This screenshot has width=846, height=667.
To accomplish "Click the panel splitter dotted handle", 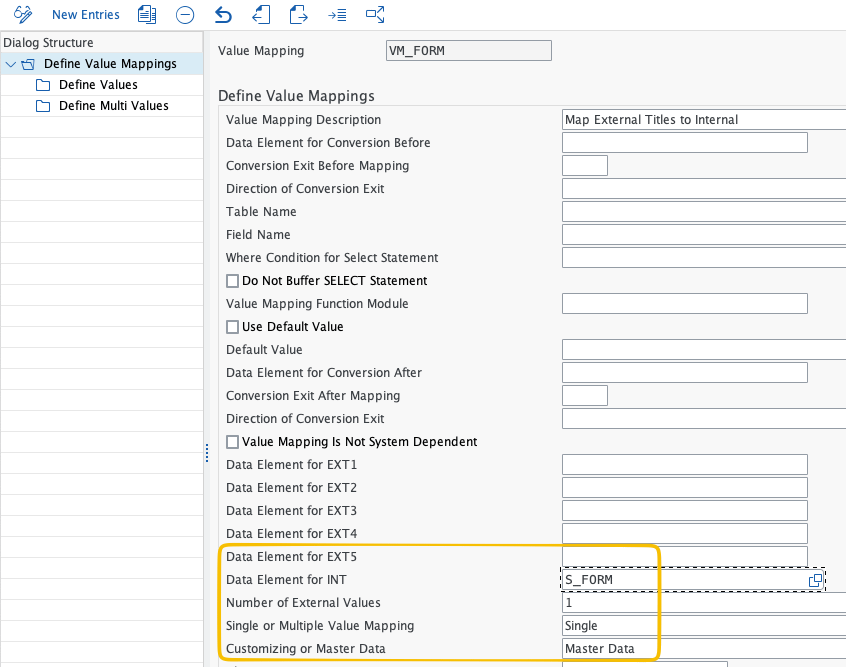I will 207,453.
